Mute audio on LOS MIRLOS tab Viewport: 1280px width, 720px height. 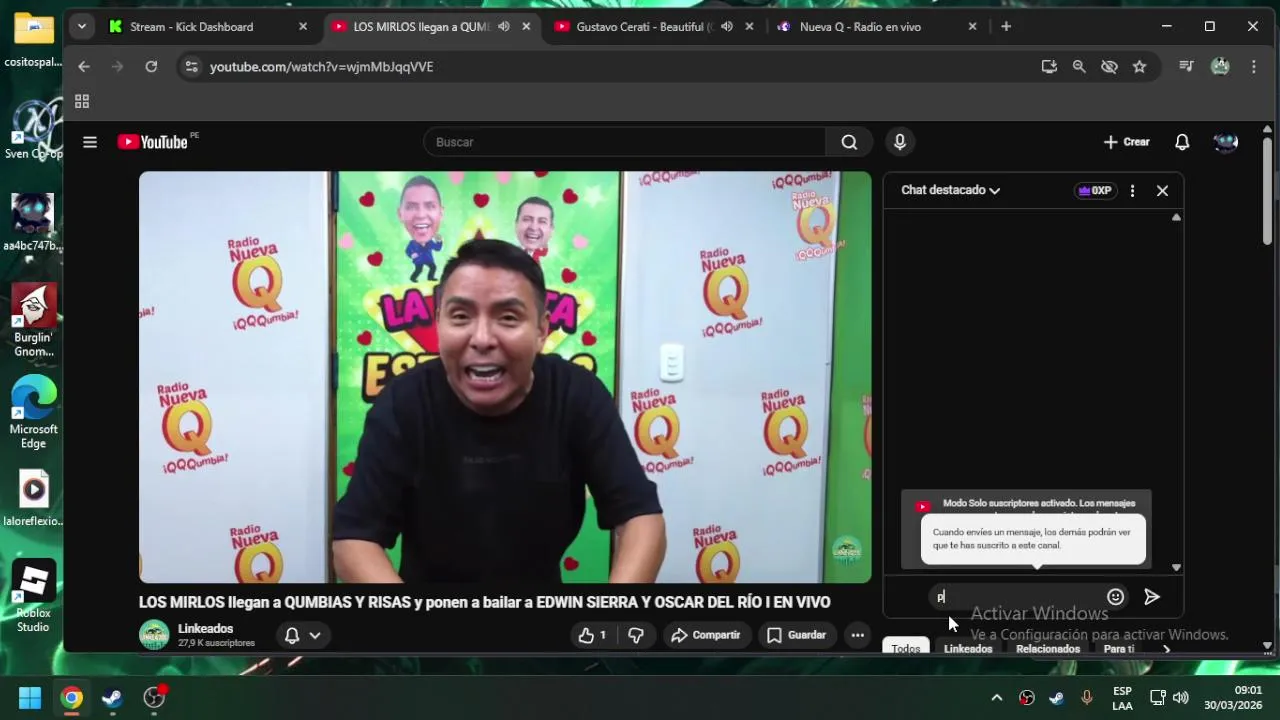click(x=504, y=27)
